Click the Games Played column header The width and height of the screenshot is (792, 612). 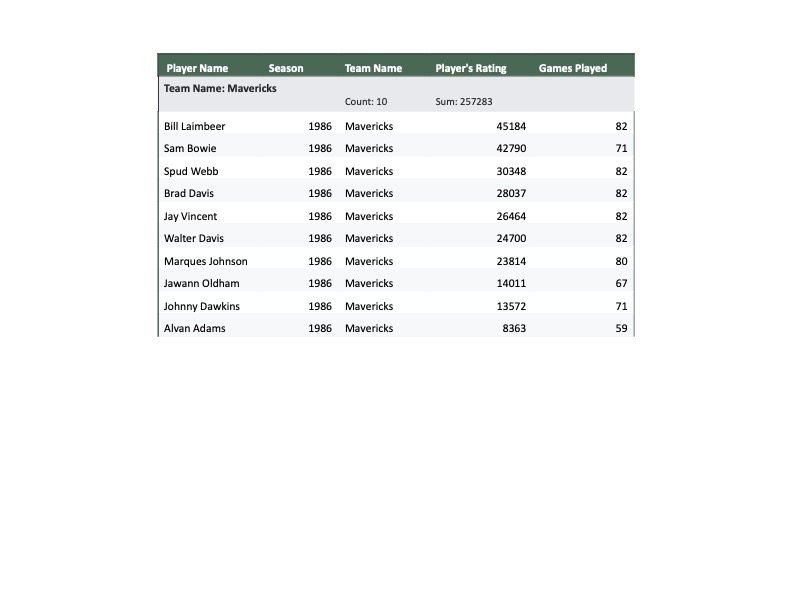(573, 68)
